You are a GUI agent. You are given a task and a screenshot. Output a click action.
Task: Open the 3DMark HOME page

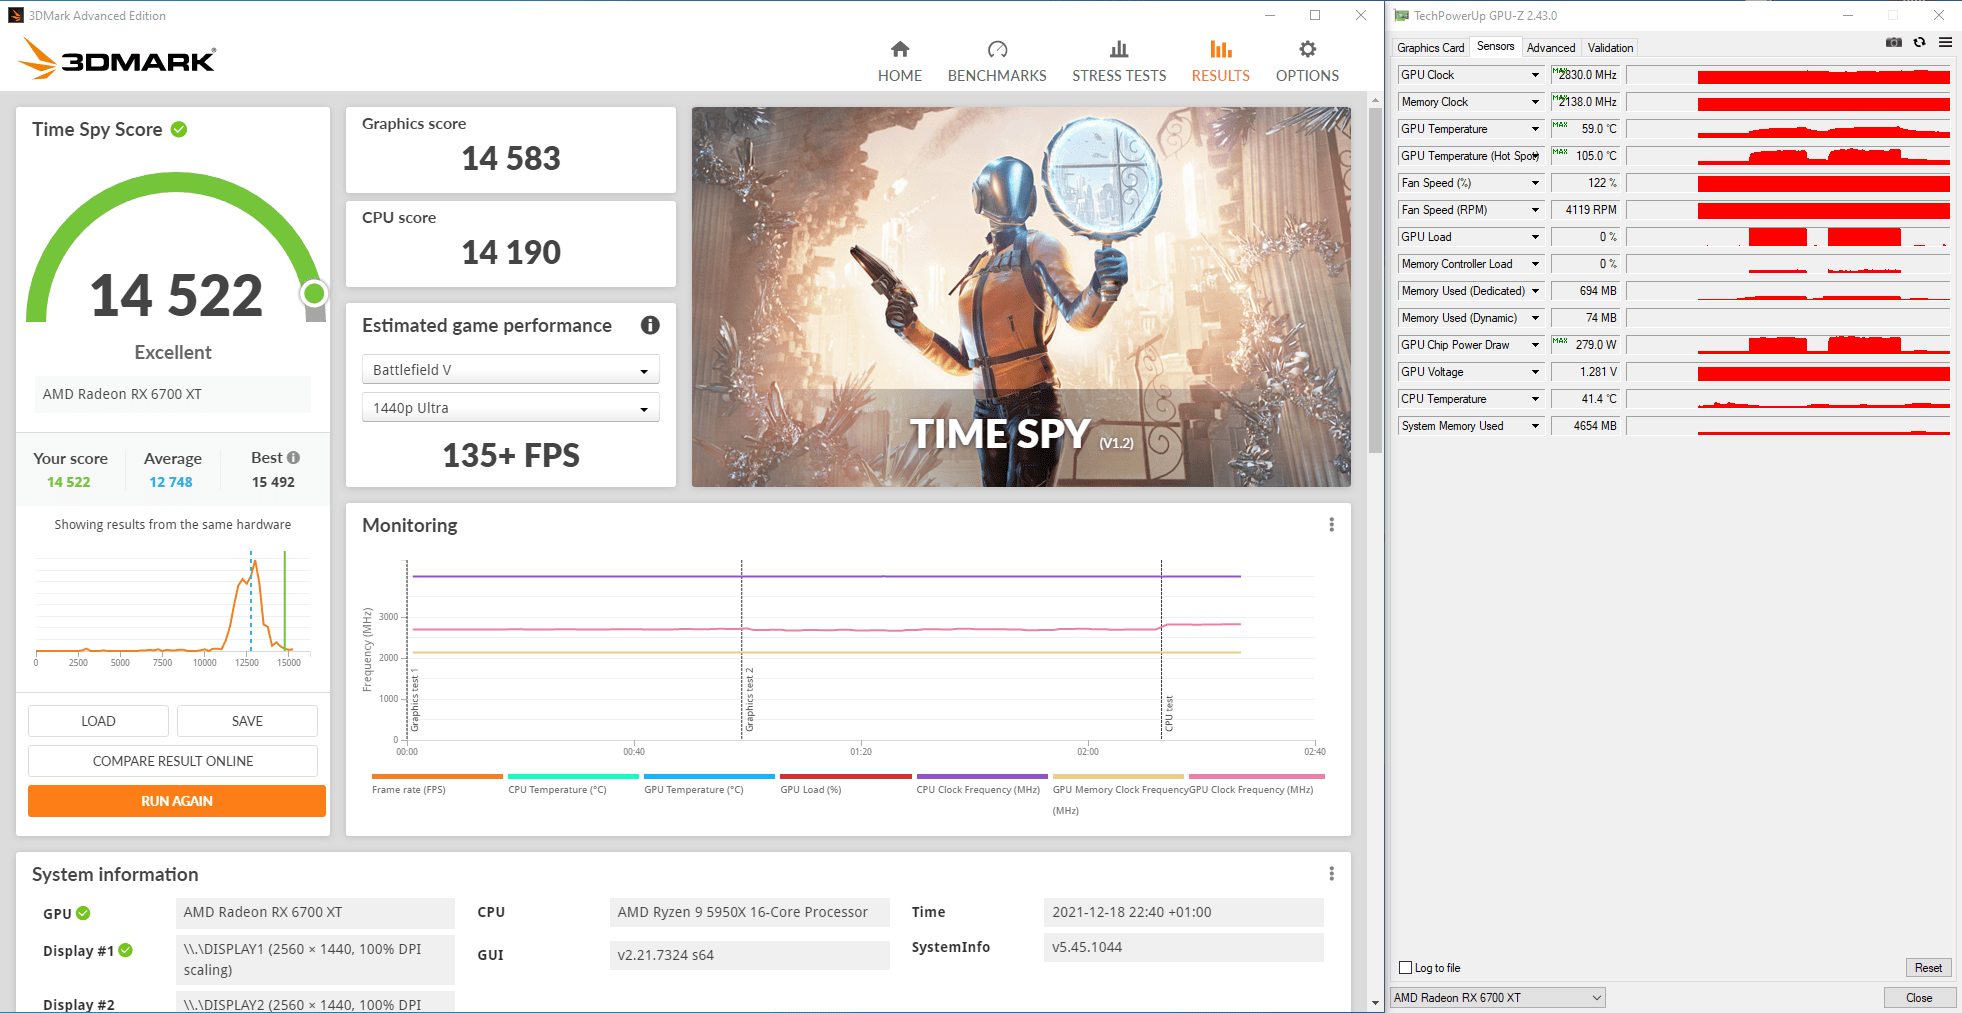(899, 62)
